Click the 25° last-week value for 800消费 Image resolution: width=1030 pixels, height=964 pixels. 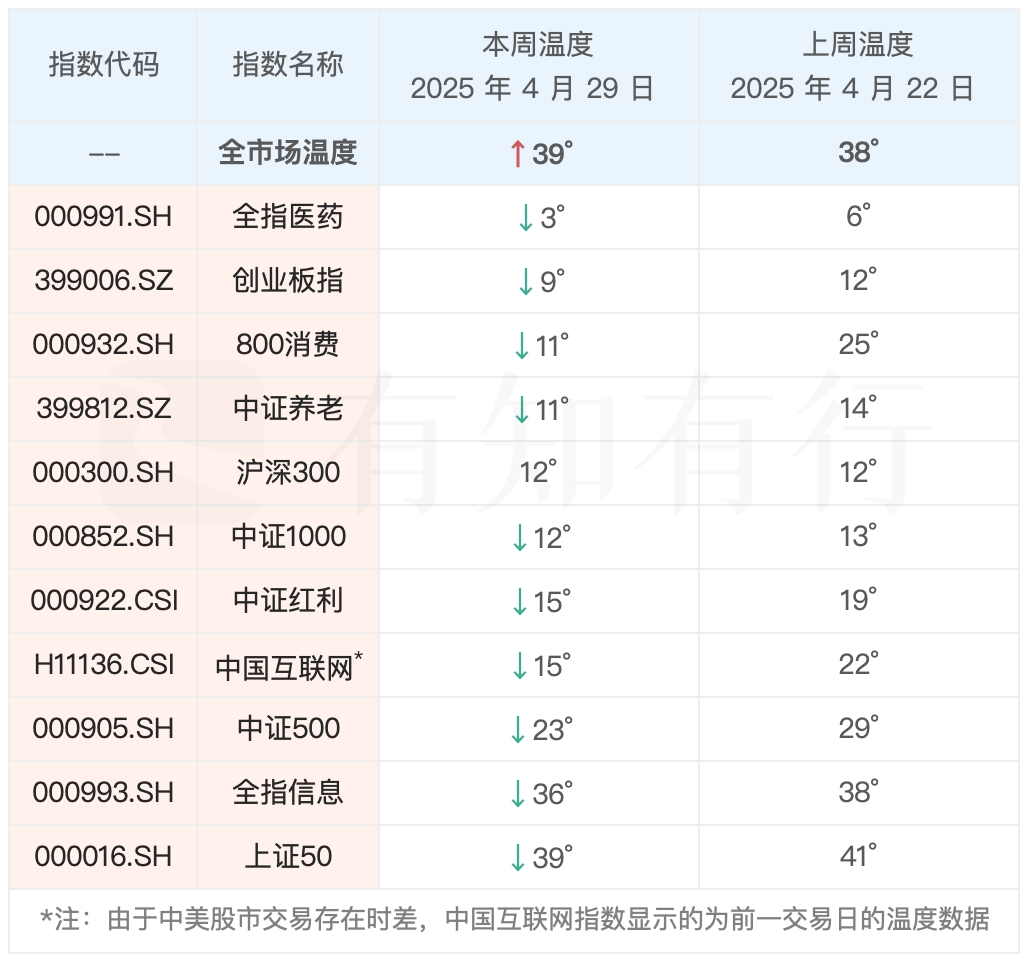pyautogui.click(x=859, y=344)
